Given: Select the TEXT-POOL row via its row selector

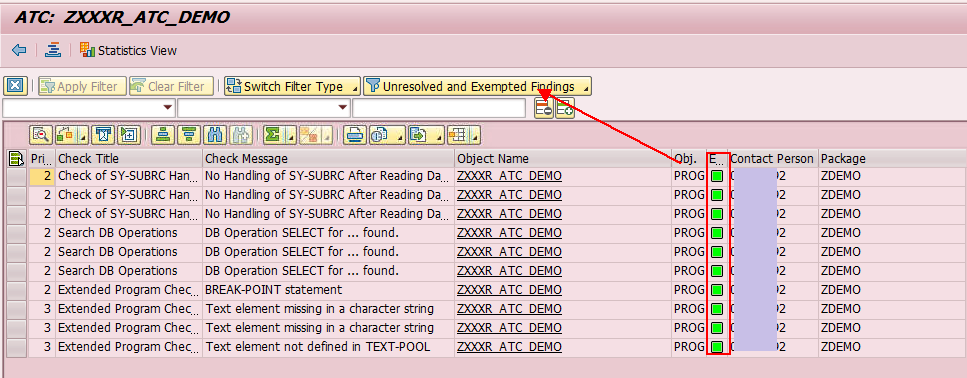Looking at the screenshot, I should [x=17, y=347].
